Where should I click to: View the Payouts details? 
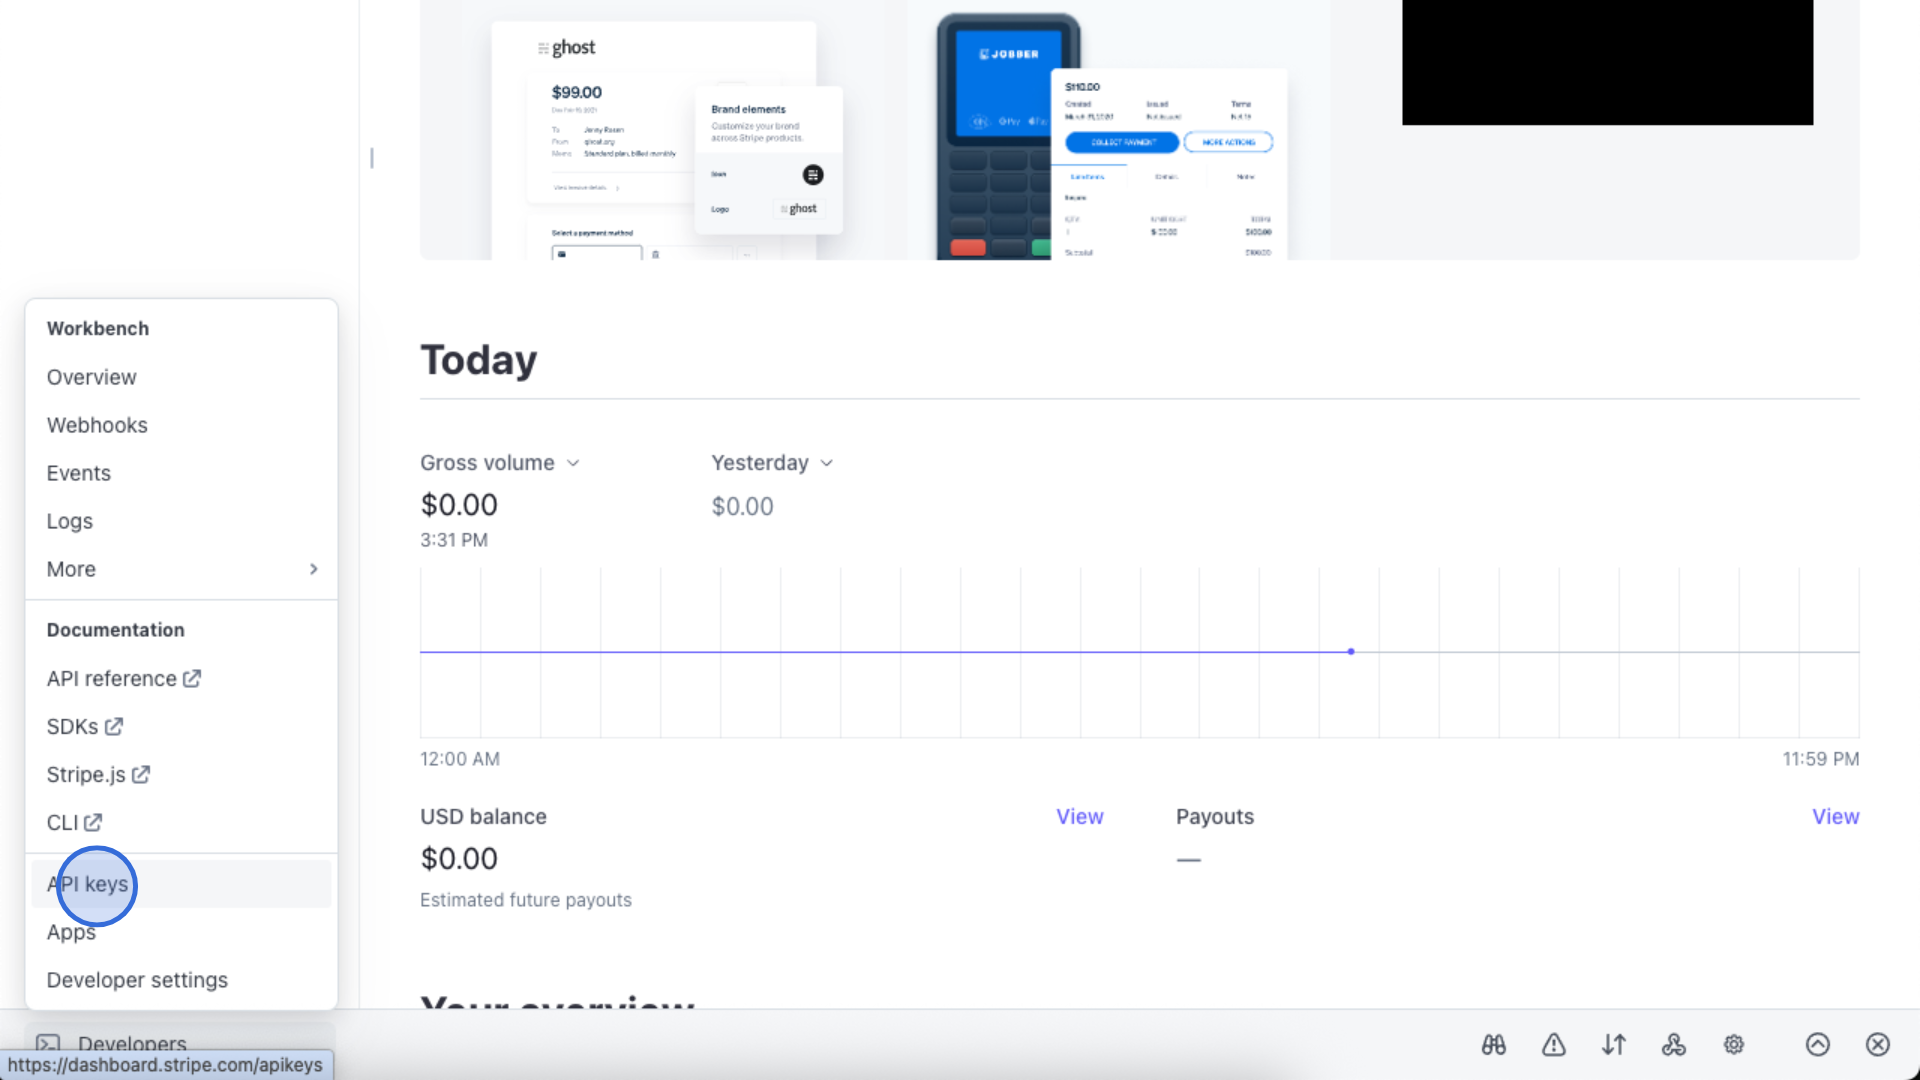click(1836, 817)
